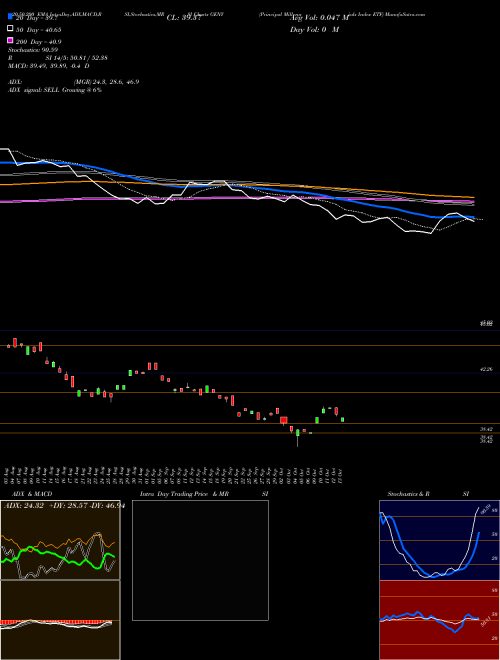Click the 'ADX signal: SELL' text
500x660 pixels.
coord(34,90)
